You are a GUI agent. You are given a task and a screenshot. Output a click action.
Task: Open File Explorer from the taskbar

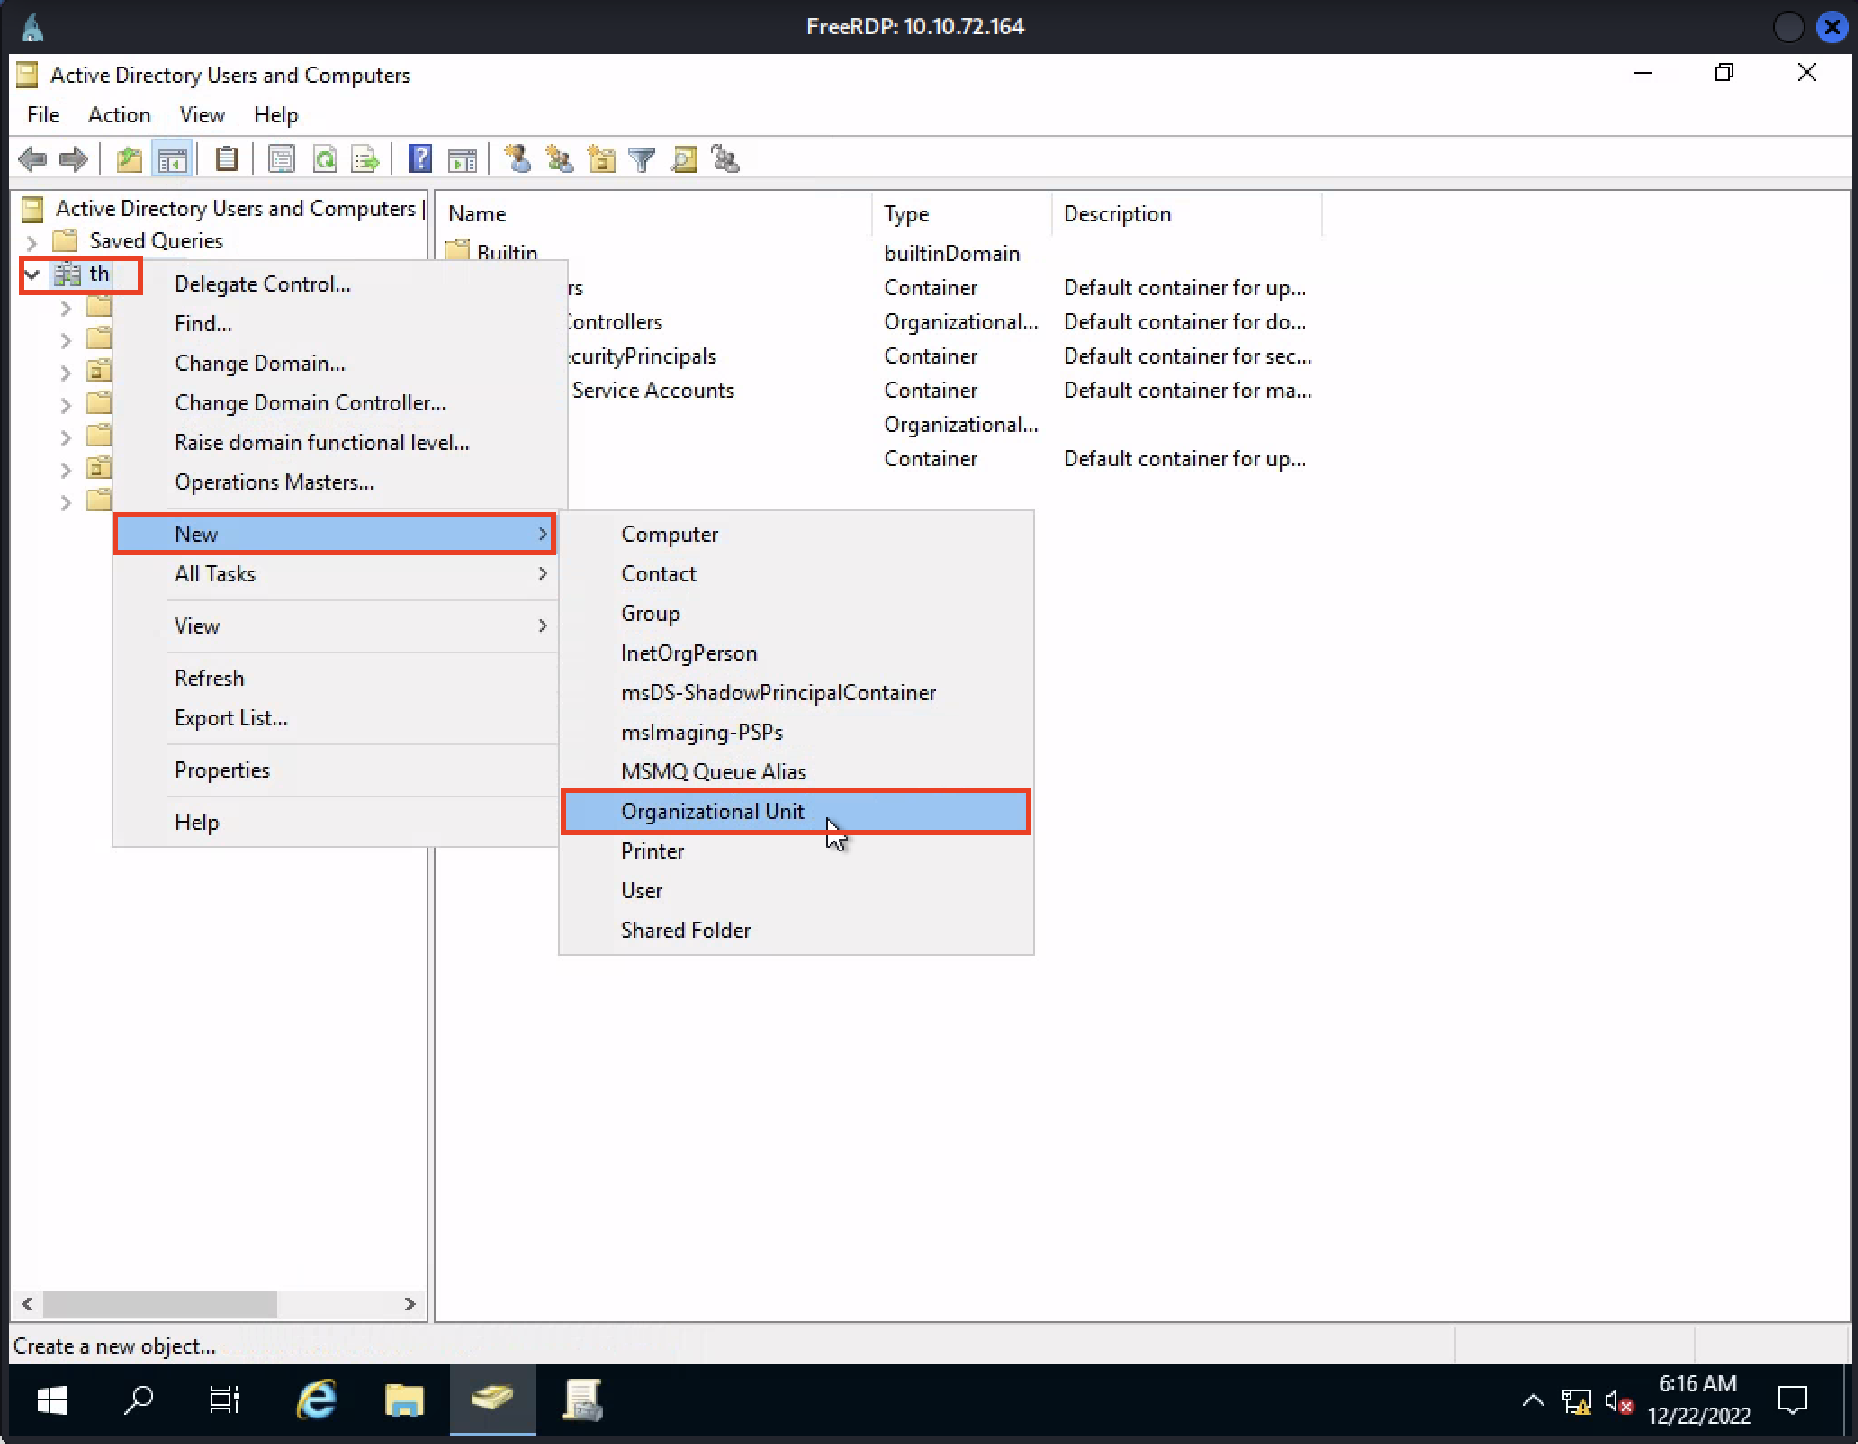(404, 1400)
